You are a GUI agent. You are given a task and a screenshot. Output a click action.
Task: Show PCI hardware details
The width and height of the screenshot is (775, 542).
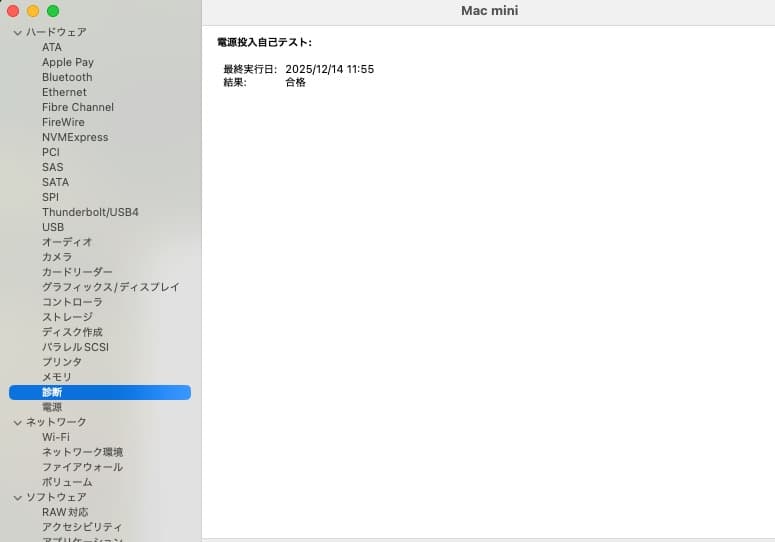(51, 152)
